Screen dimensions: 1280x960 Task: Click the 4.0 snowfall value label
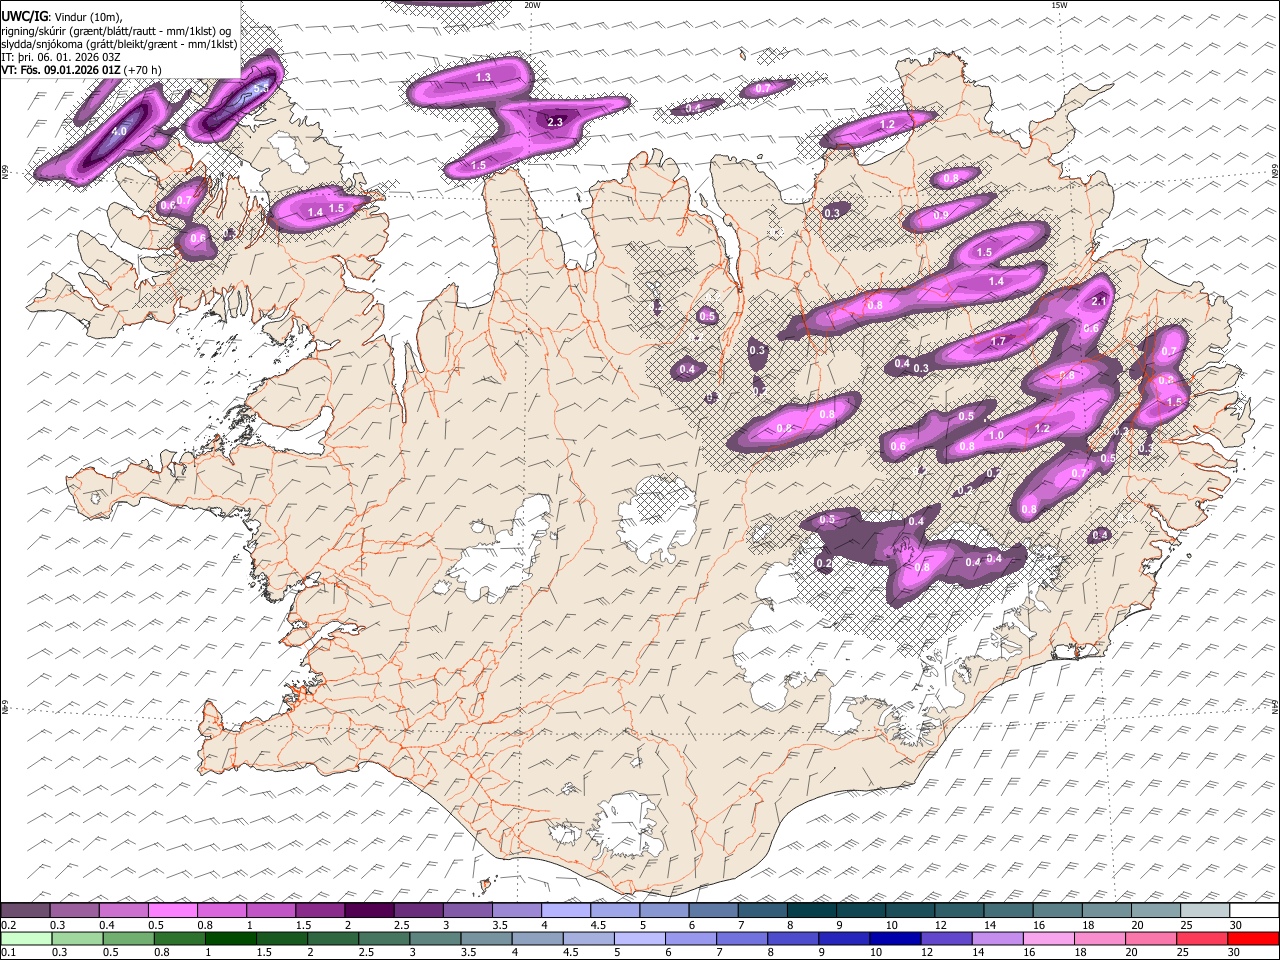coord(119,131)
